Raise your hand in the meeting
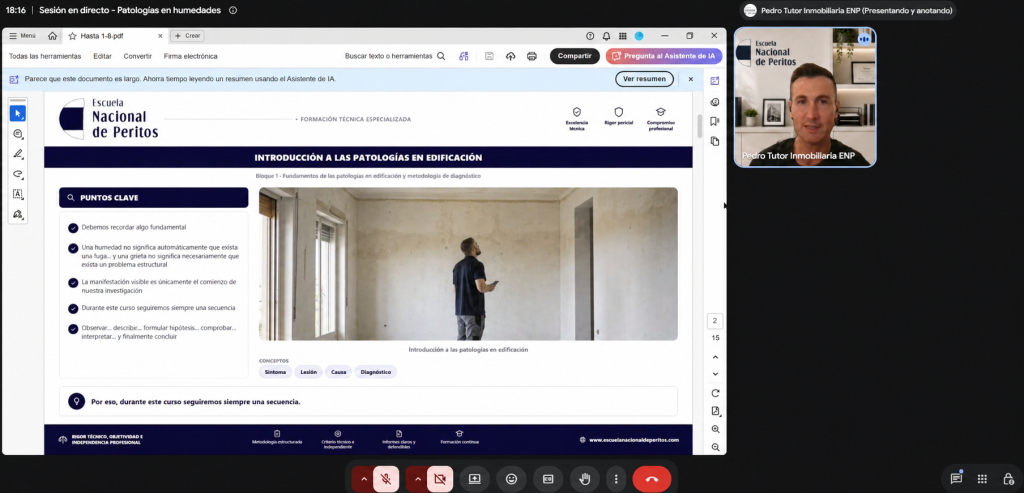 [584, 479]
